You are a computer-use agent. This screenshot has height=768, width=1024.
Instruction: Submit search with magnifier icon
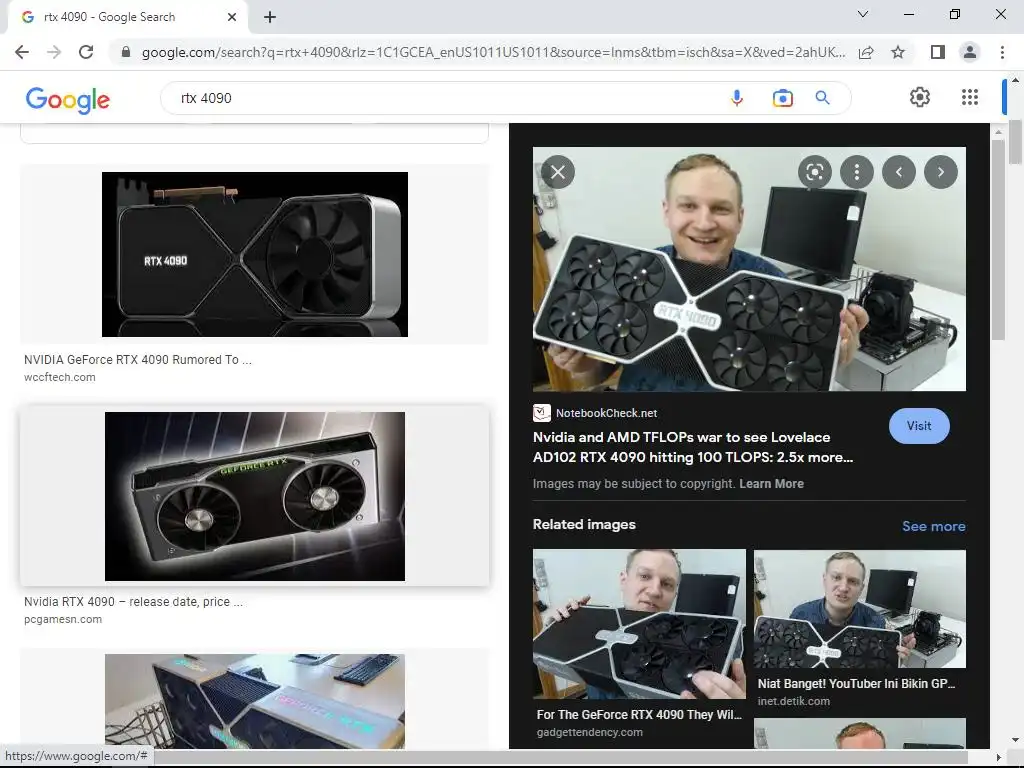pyautogui.click(x=822, y=98)
